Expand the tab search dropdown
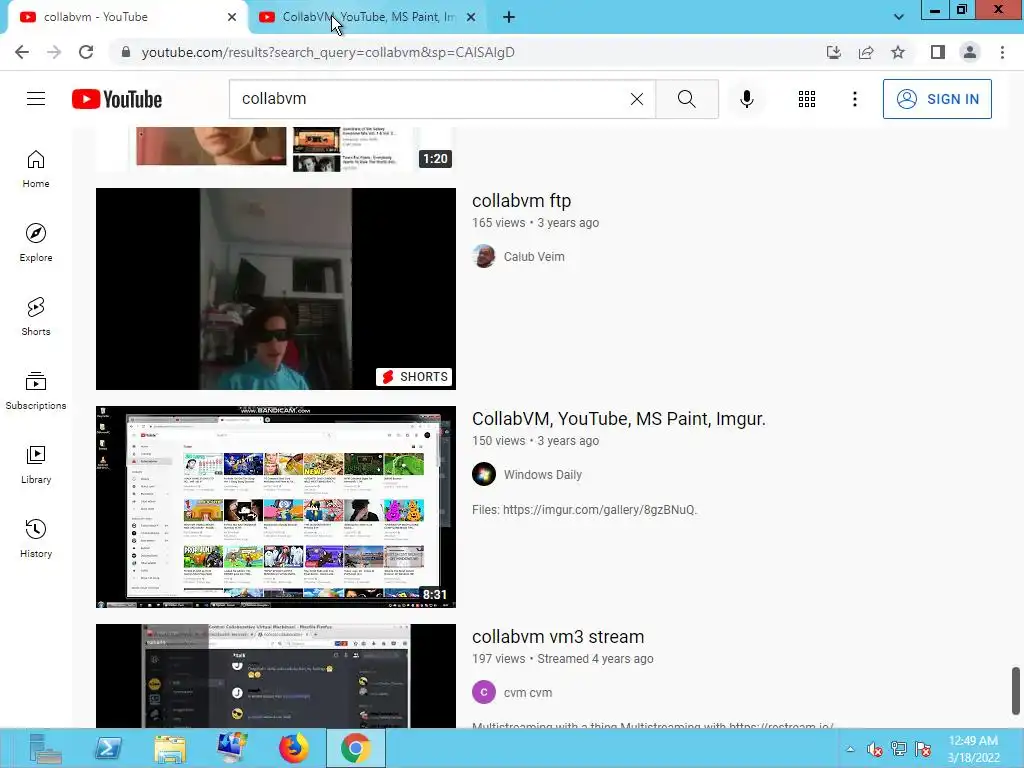 tap(899, 17)
